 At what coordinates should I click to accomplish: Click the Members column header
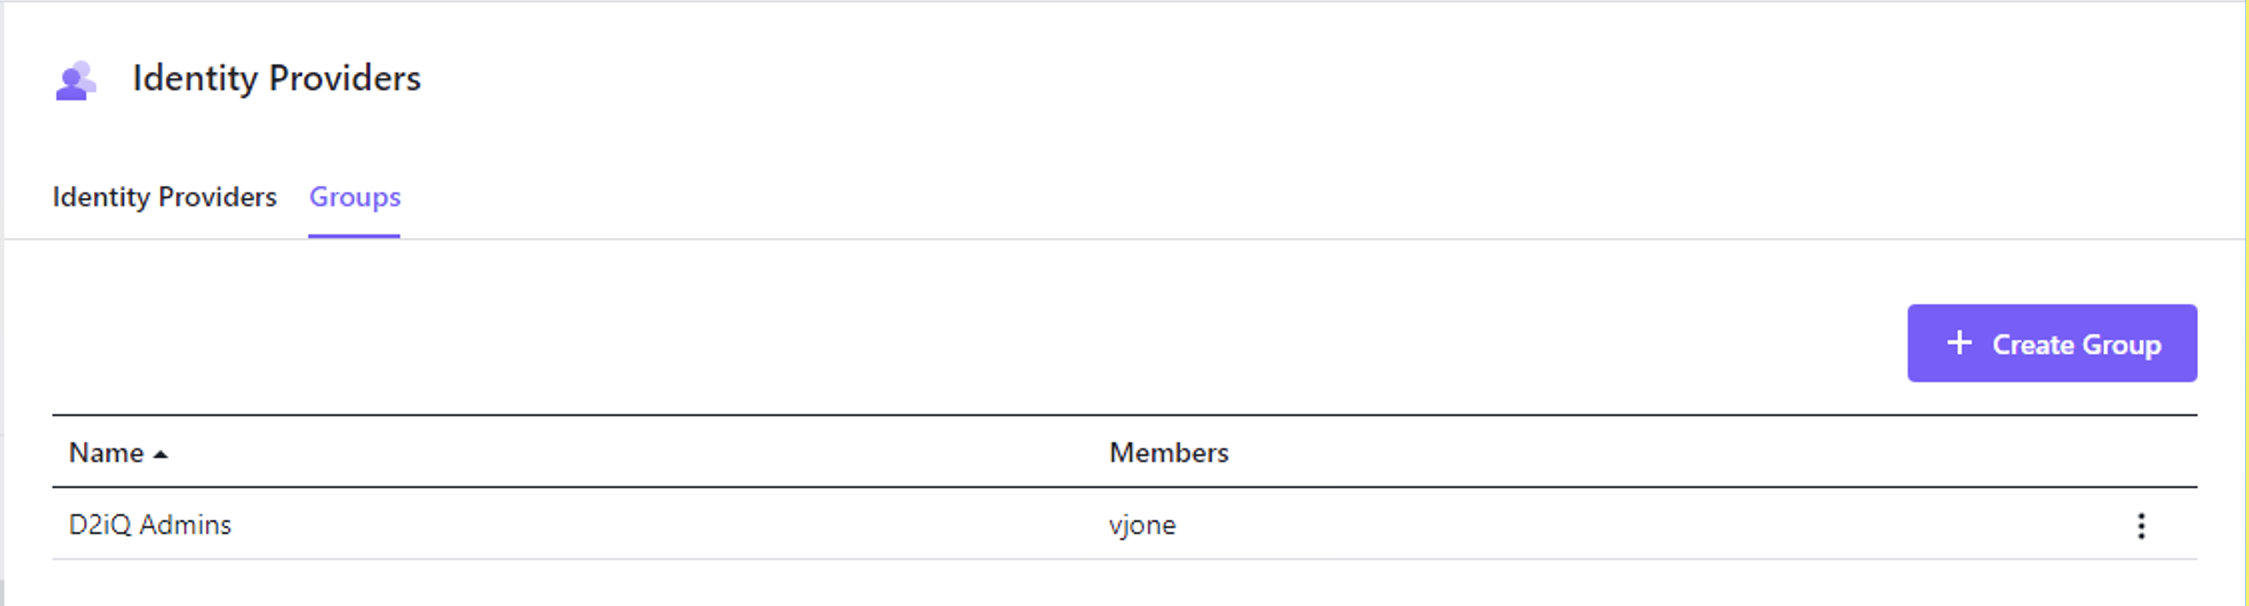1168,453
